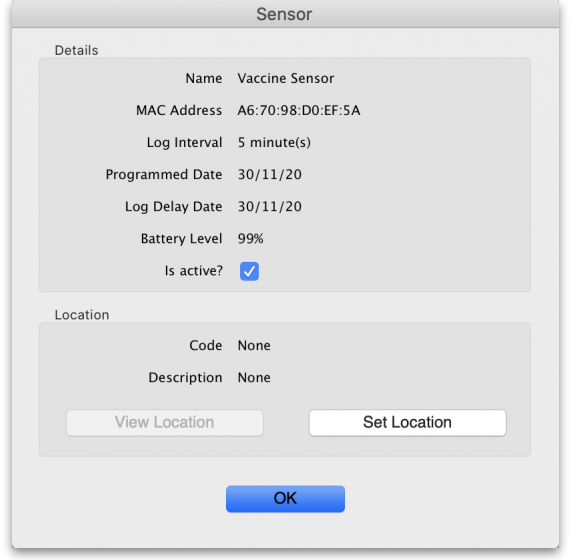Click the 5 minute(s) log interval value
571x560 pixels.
click(x=274, y=142)
